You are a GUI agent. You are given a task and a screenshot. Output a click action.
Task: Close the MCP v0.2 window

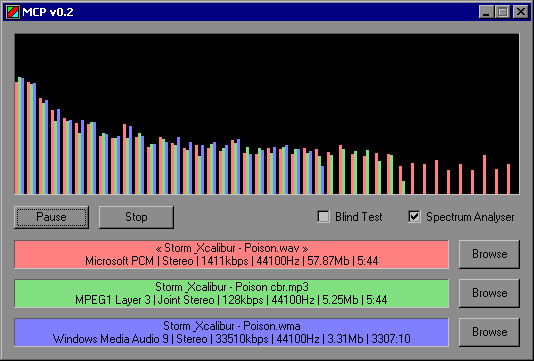pos(521,12)
